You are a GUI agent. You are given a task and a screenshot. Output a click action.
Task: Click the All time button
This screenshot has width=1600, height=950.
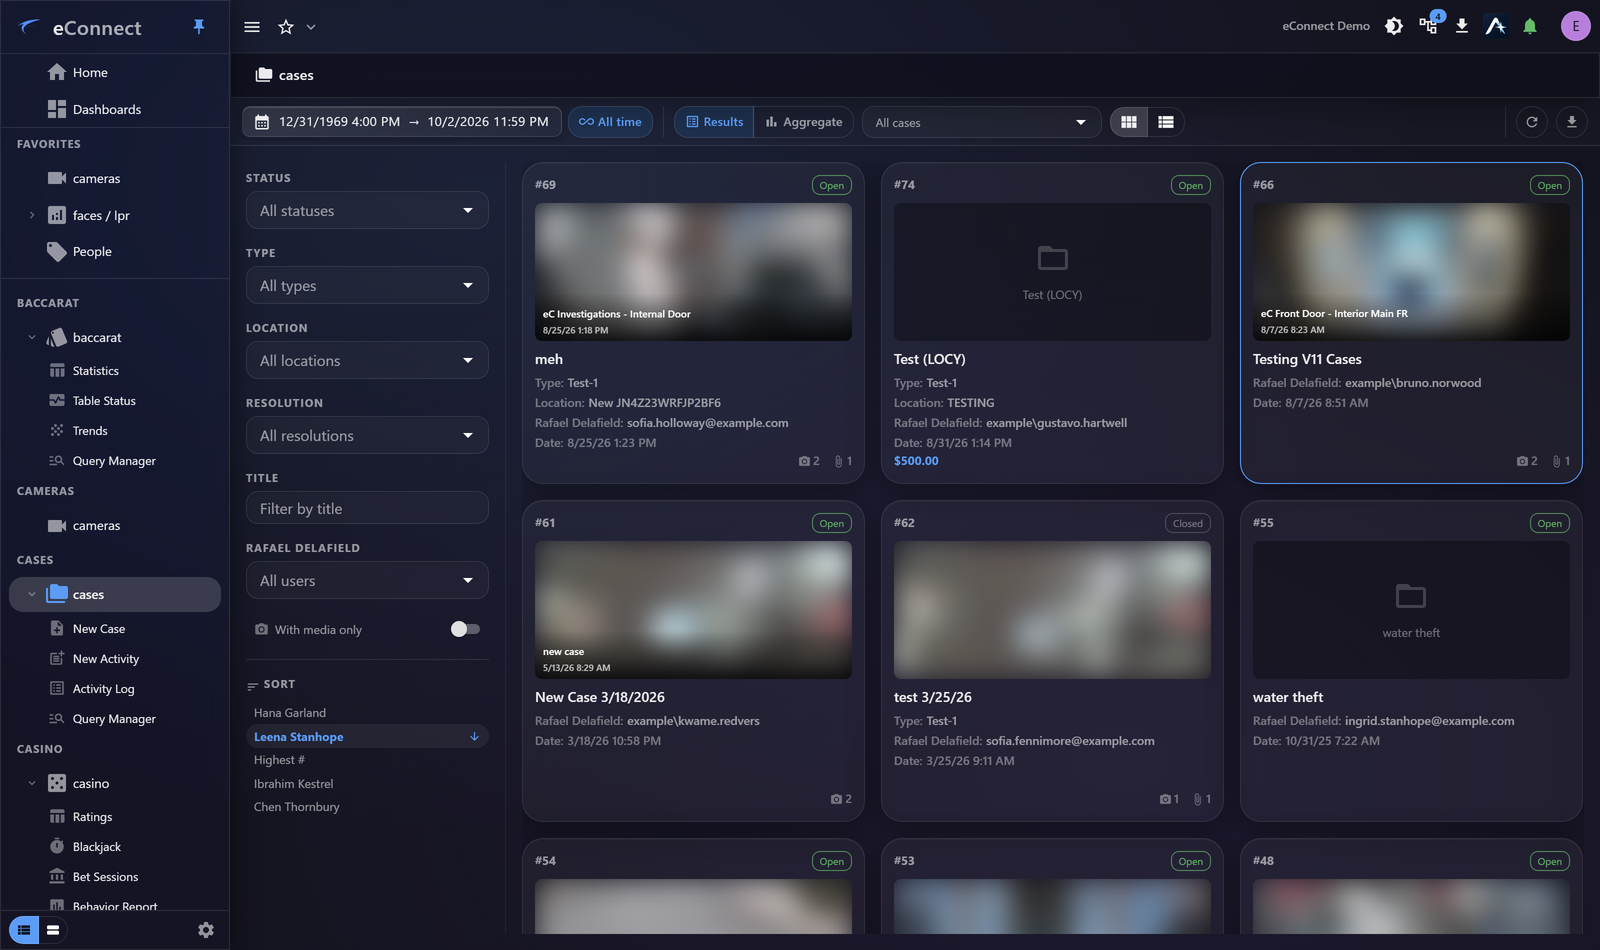(x=611, y=122)
